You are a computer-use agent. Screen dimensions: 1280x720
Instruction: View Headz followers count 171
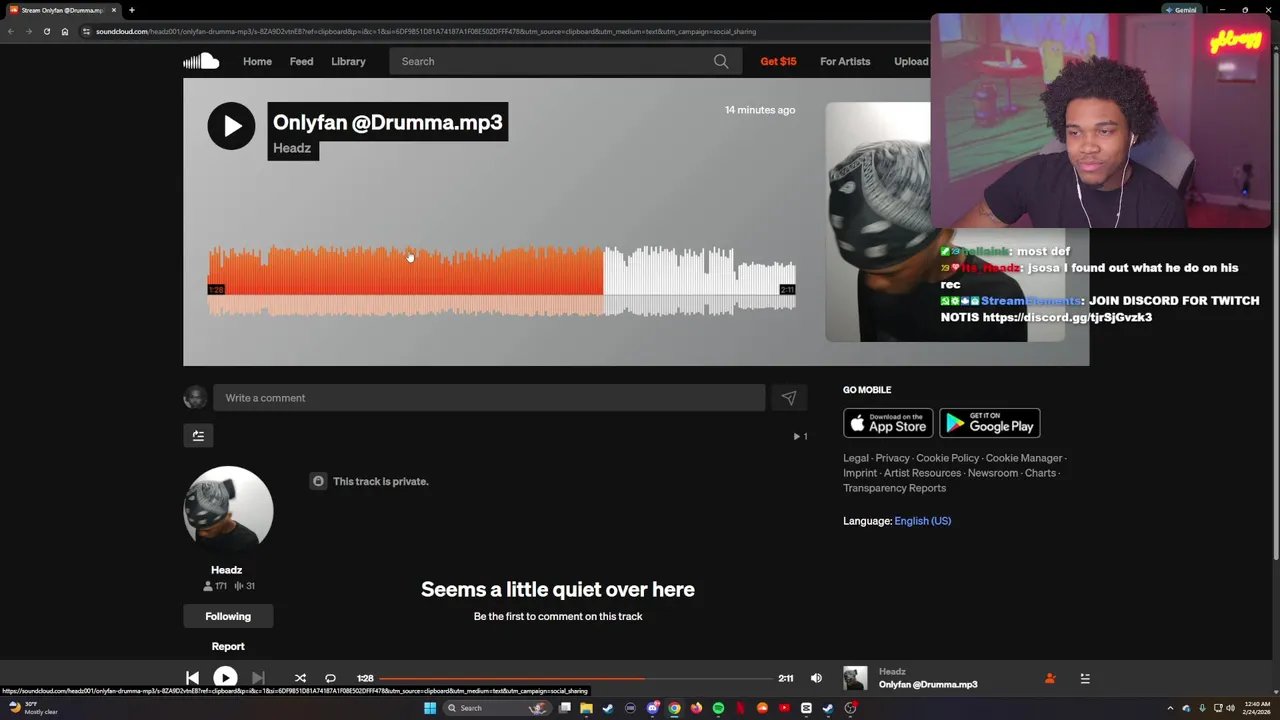(215, 586)
